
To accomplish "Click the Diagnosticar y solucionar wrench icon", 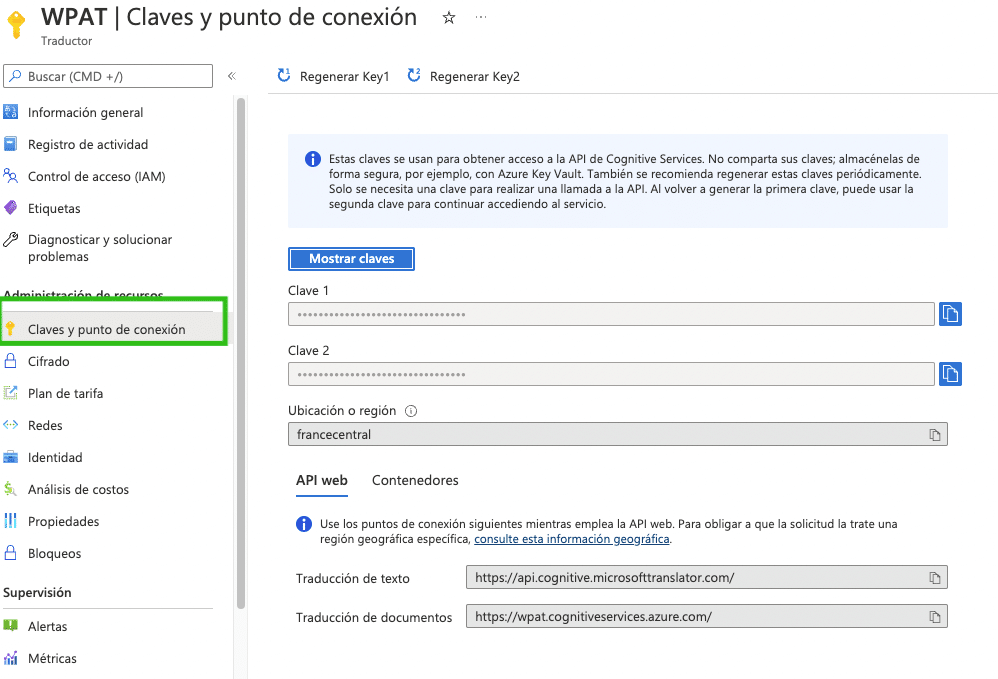I will tap(11, 240).
